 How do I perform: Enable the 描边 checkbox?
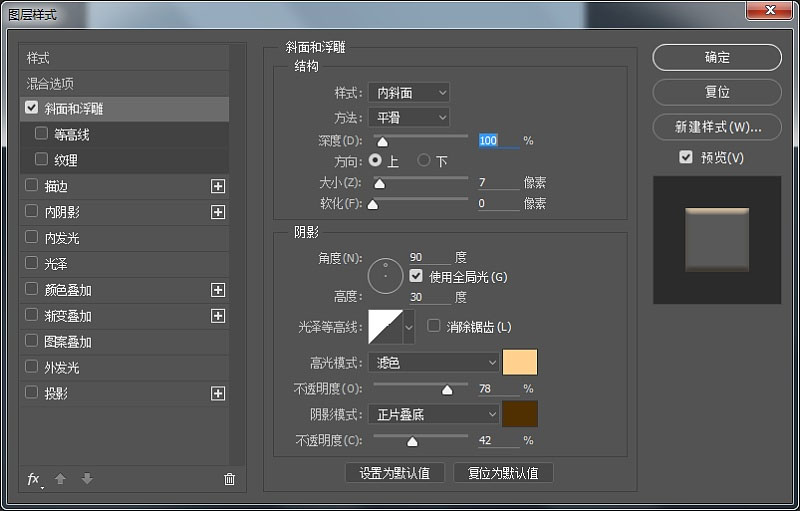[x=32, y=185]
